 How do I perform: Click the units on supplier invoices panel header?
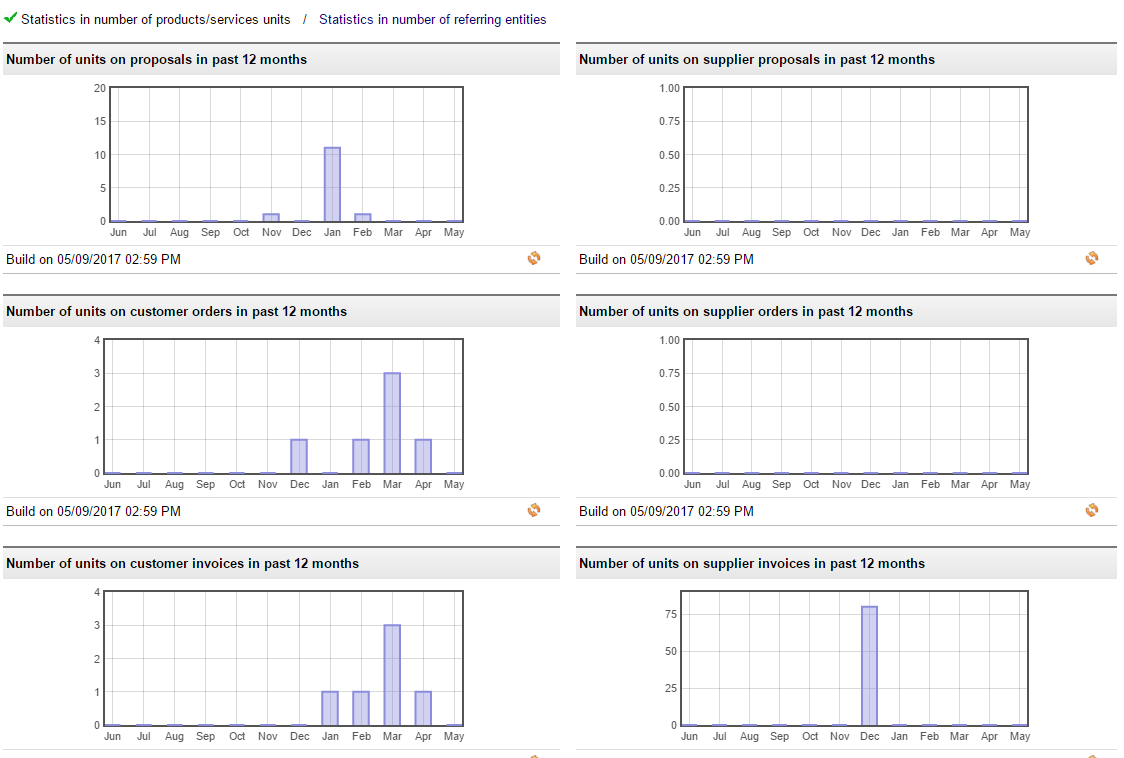(x=752, y=563)
